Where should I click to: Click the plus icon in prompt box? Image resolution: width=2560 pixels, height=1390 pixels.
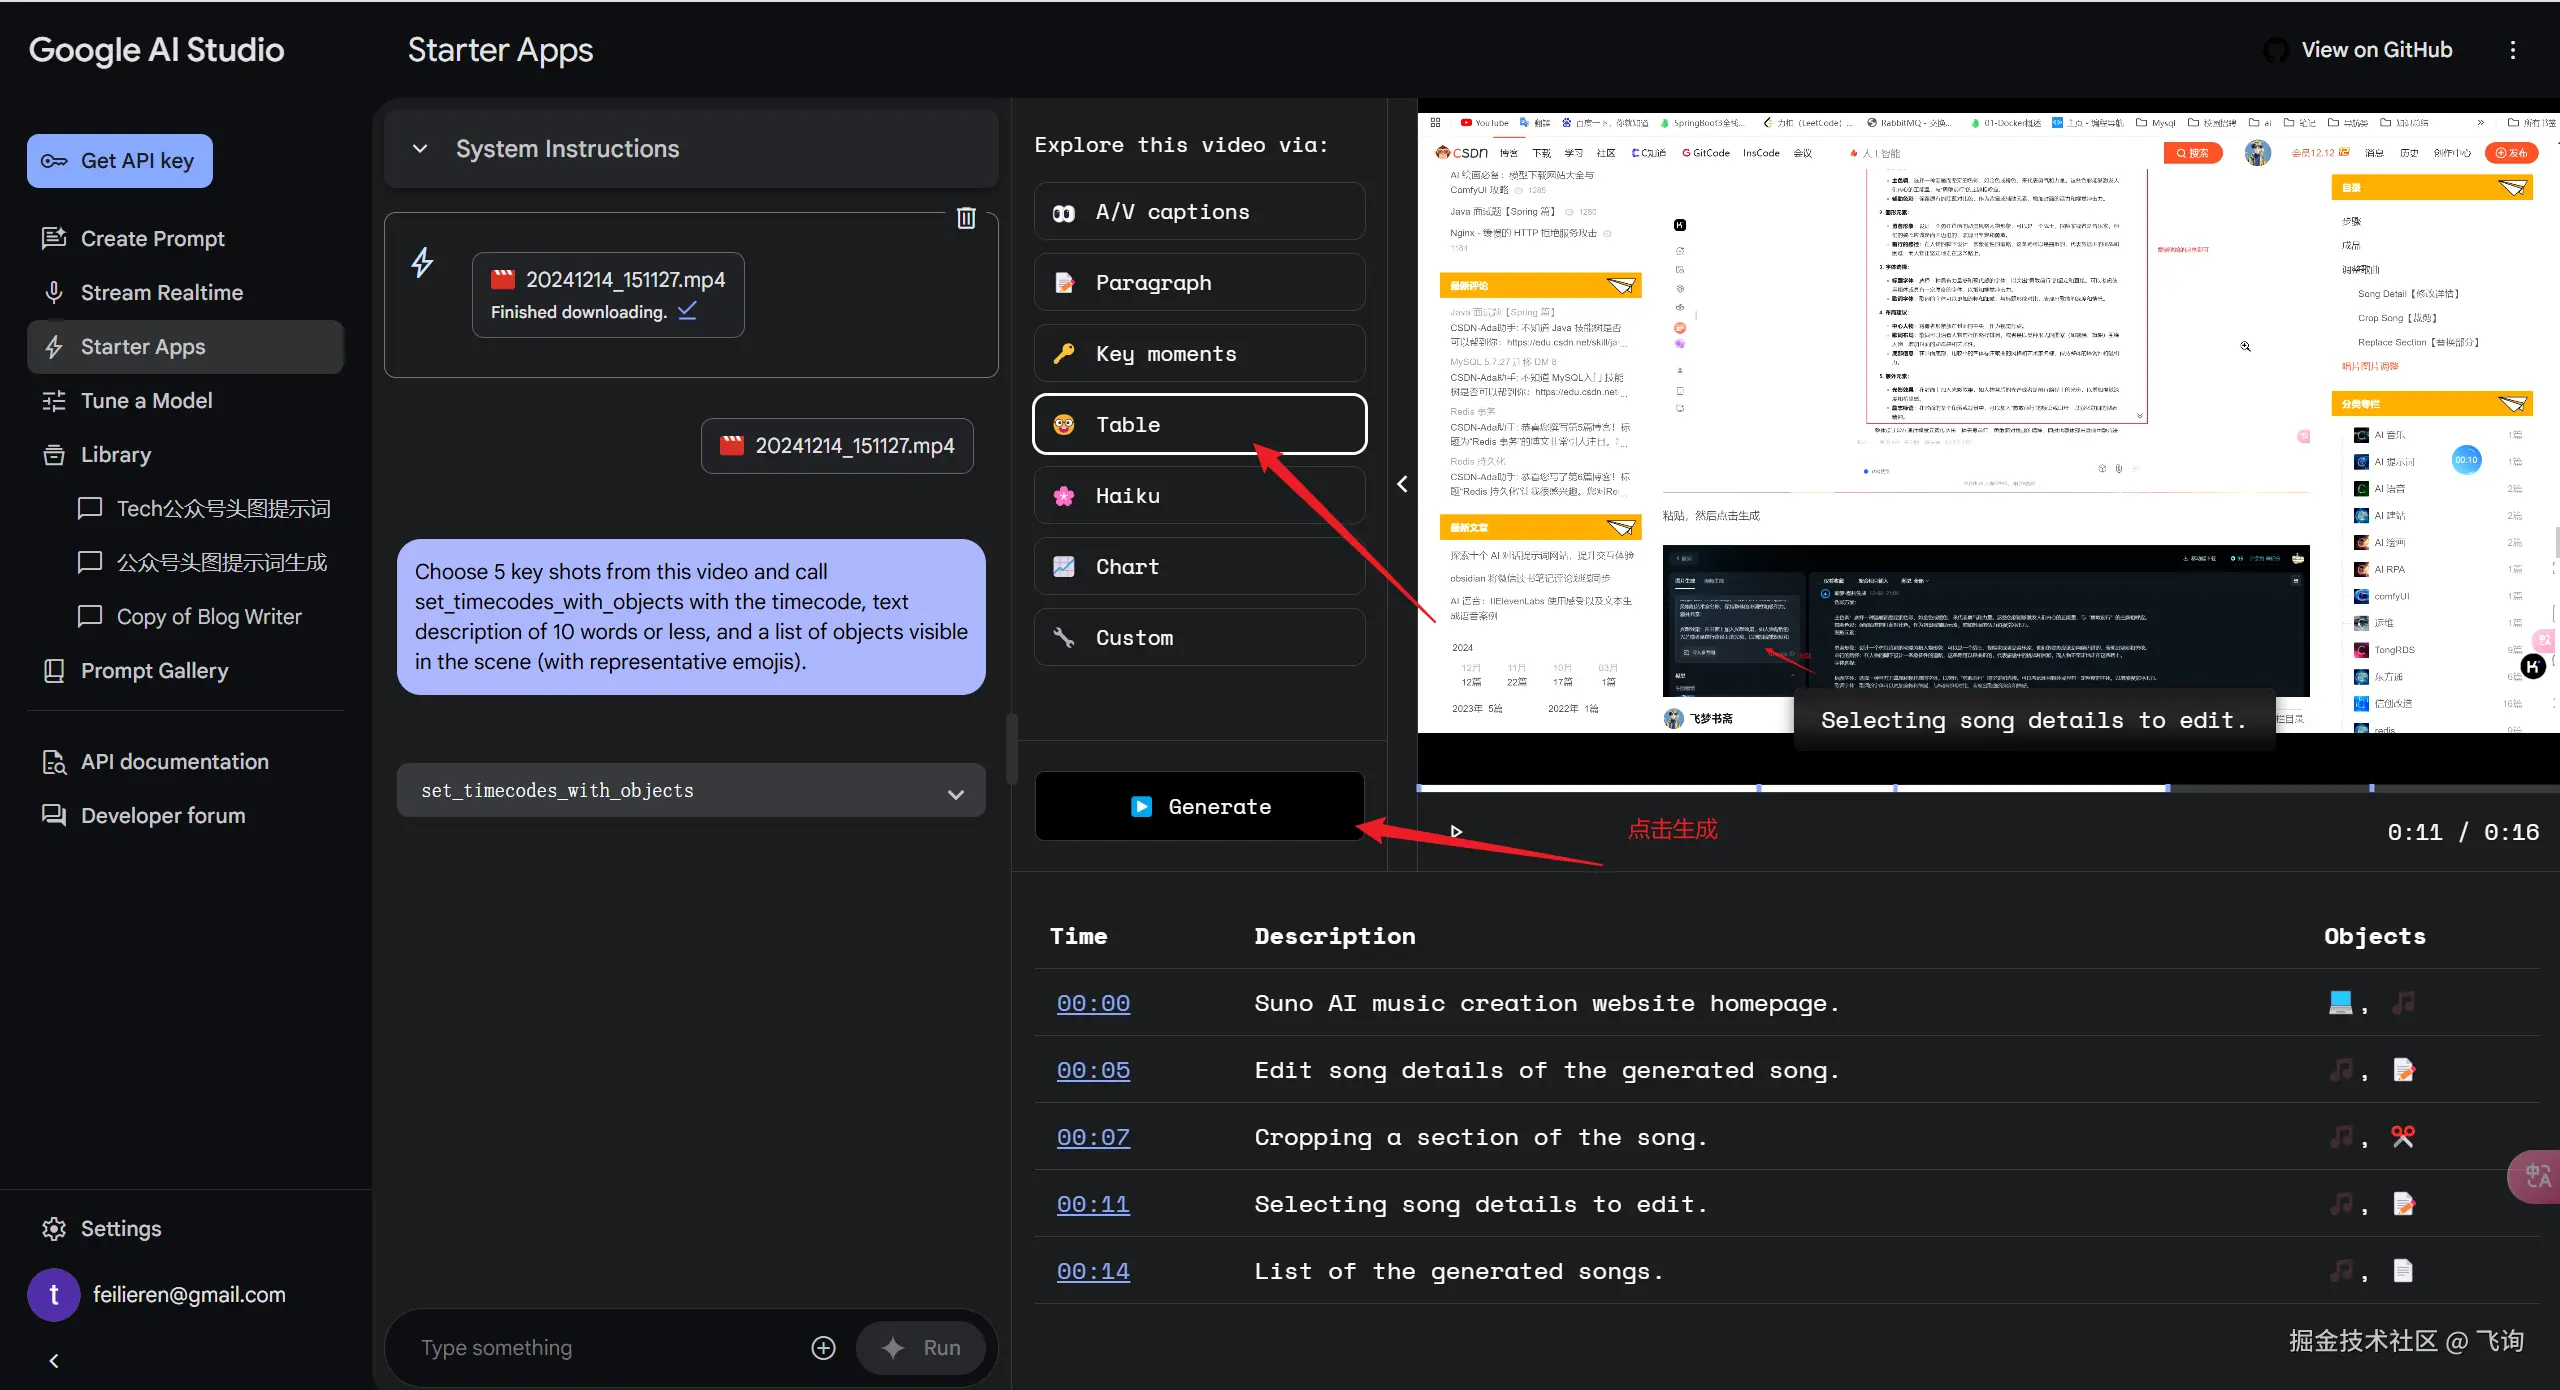tap(823, 1347)
